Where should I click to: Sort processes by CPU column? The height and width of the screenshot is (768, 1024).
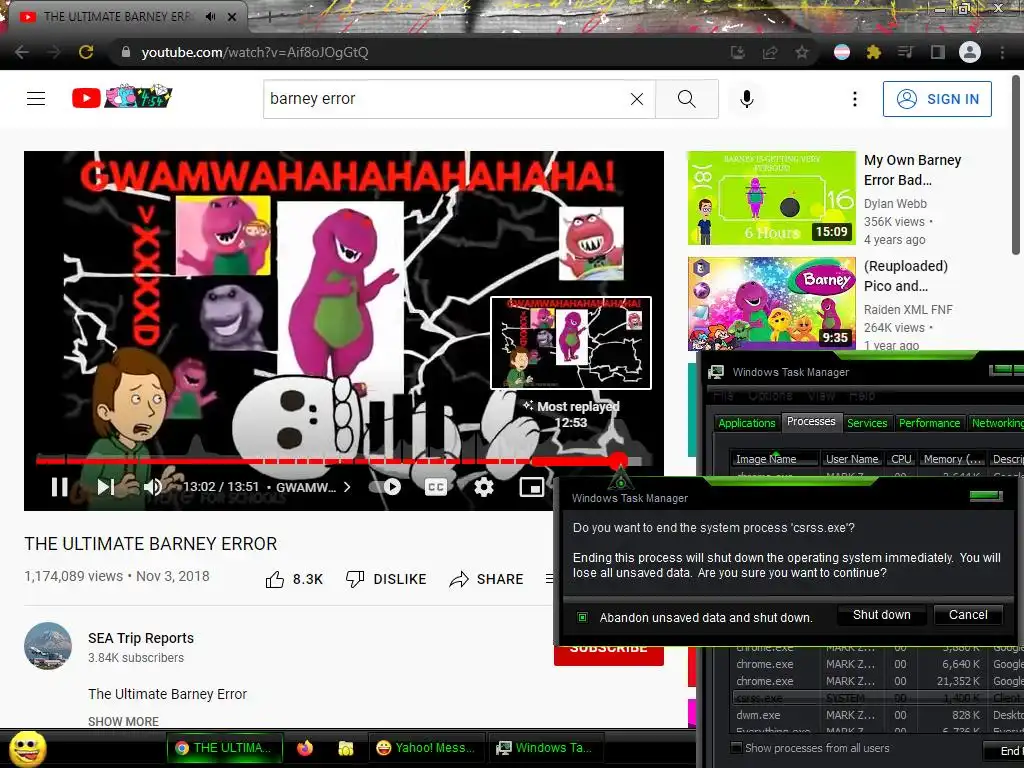coord(901,459)
